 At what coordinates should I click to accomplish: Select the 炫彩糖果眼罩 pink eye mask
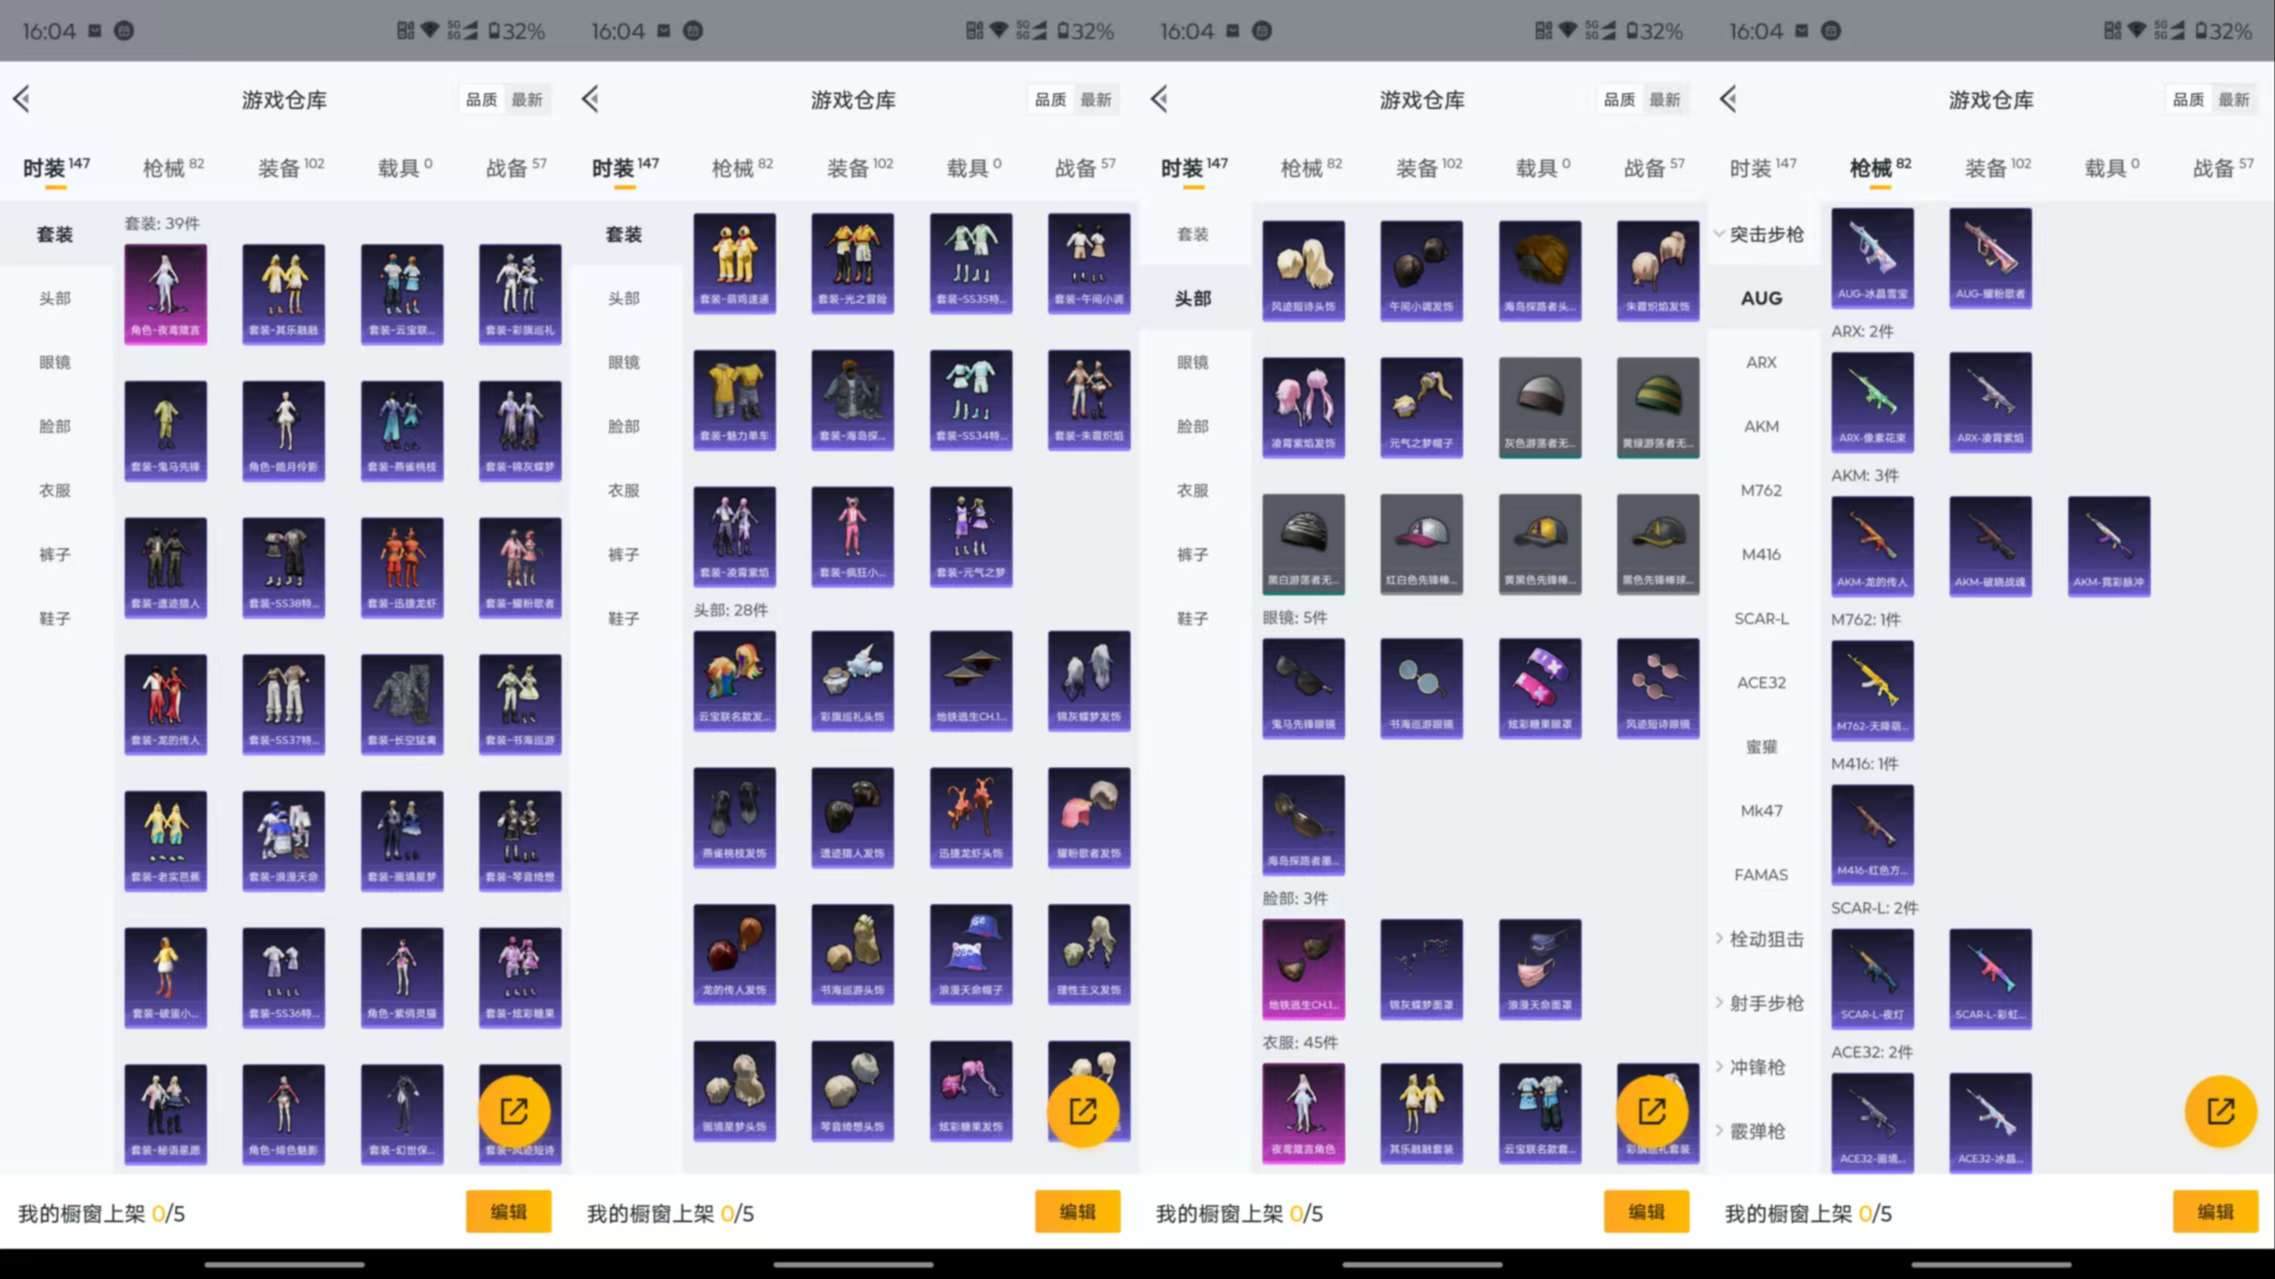click(1540, 688)
